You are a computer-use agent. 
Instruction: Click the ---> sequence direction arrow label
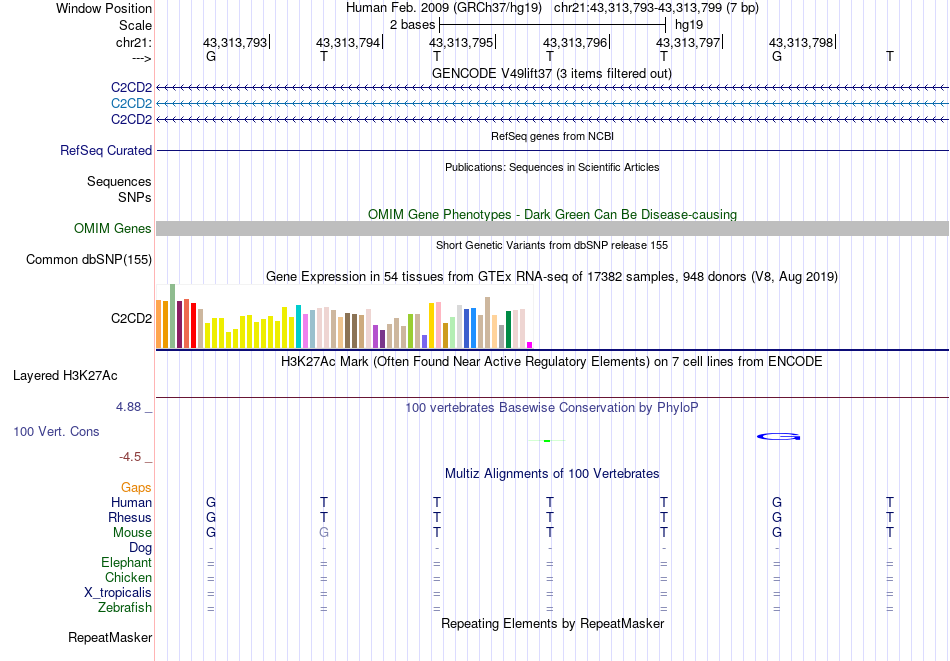(141, 58)
